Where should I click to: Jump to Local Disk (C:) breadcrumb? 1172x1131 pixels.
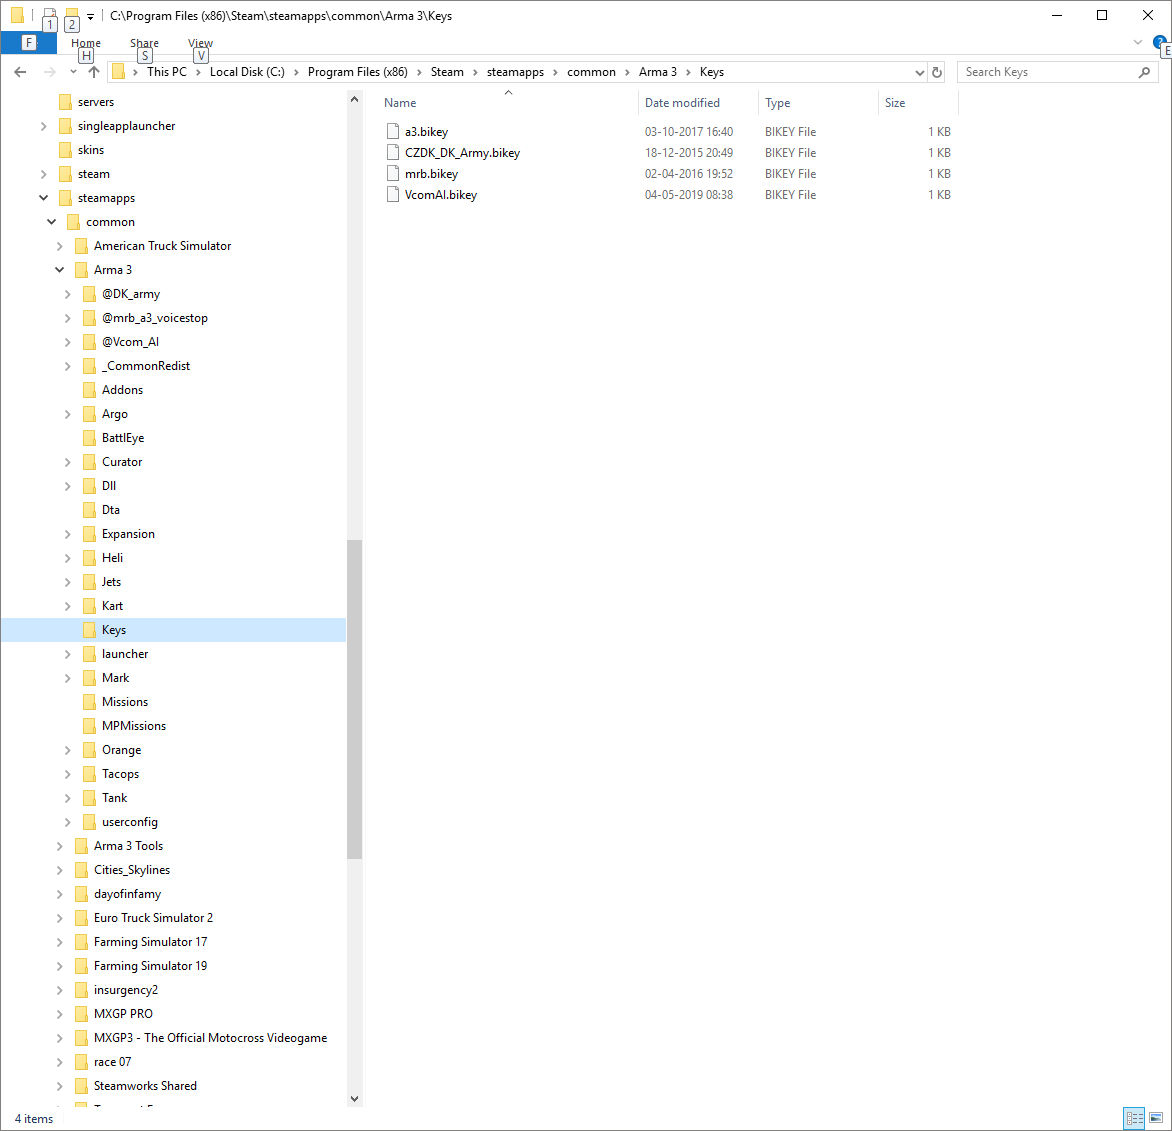tap(247, 72)
